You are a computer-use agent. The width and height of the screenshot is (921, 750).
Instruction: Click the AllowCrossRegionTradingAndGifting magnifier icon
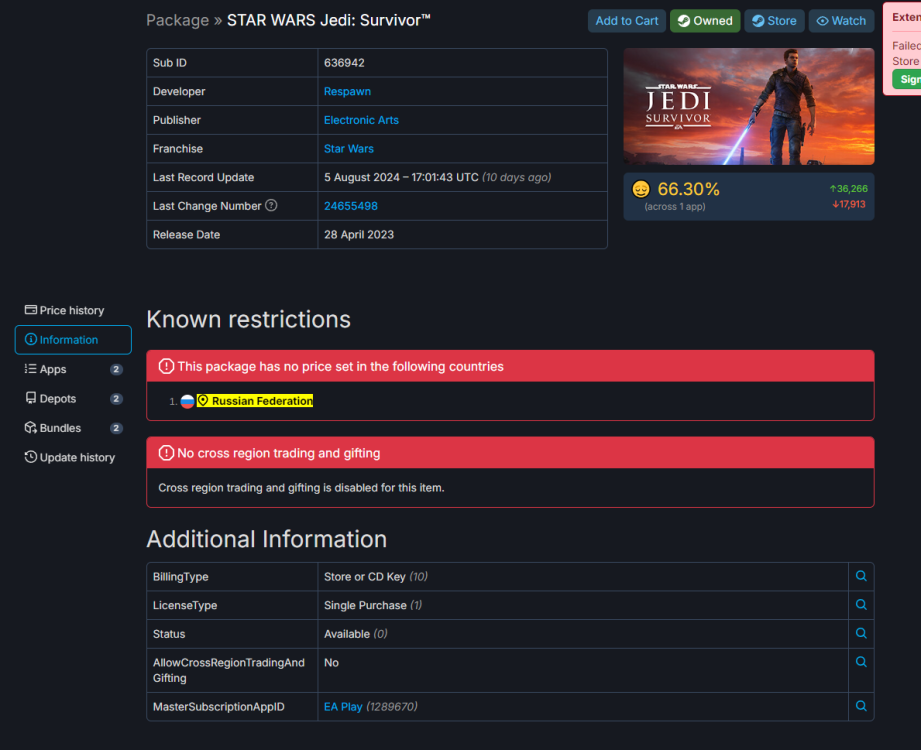(861, 661)
